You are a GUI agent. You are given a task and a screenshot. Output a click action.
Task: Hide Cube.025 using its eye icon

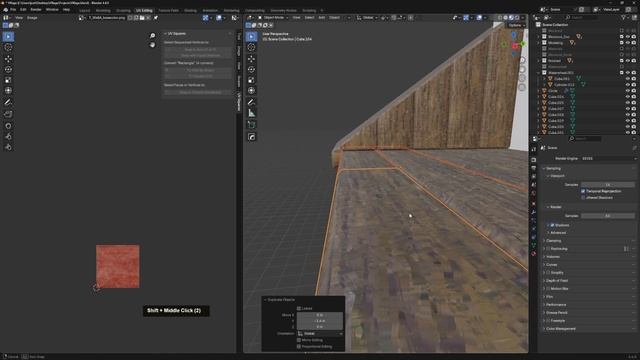coord(628,103)
